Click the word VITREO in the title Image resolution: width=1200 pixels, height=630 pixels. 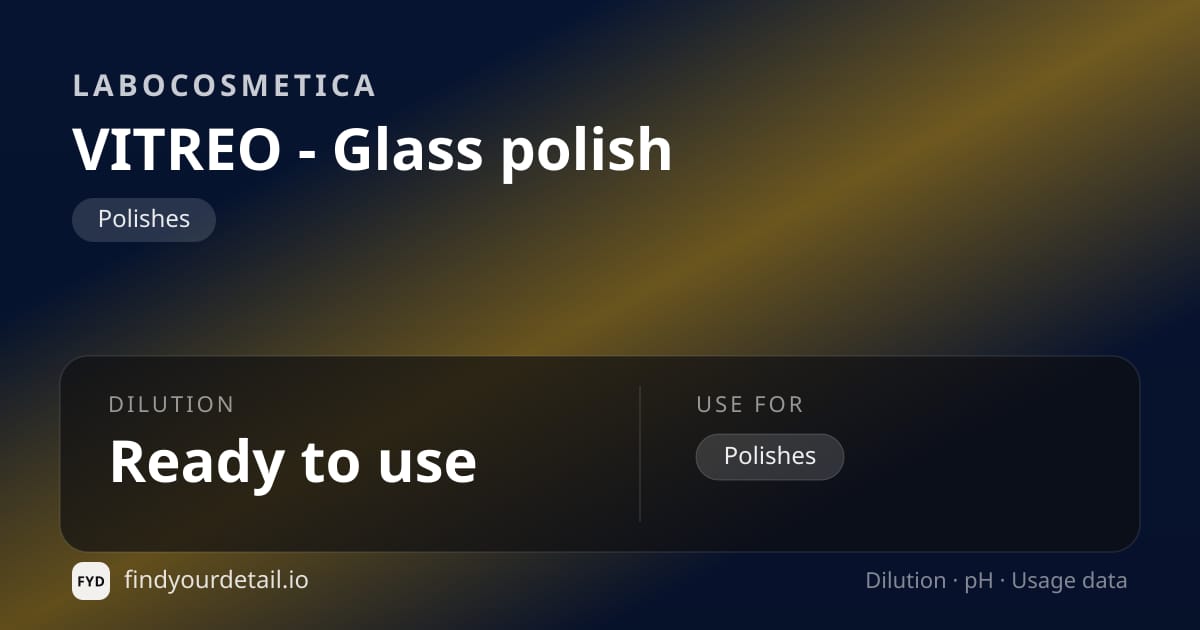coord(177,150)
